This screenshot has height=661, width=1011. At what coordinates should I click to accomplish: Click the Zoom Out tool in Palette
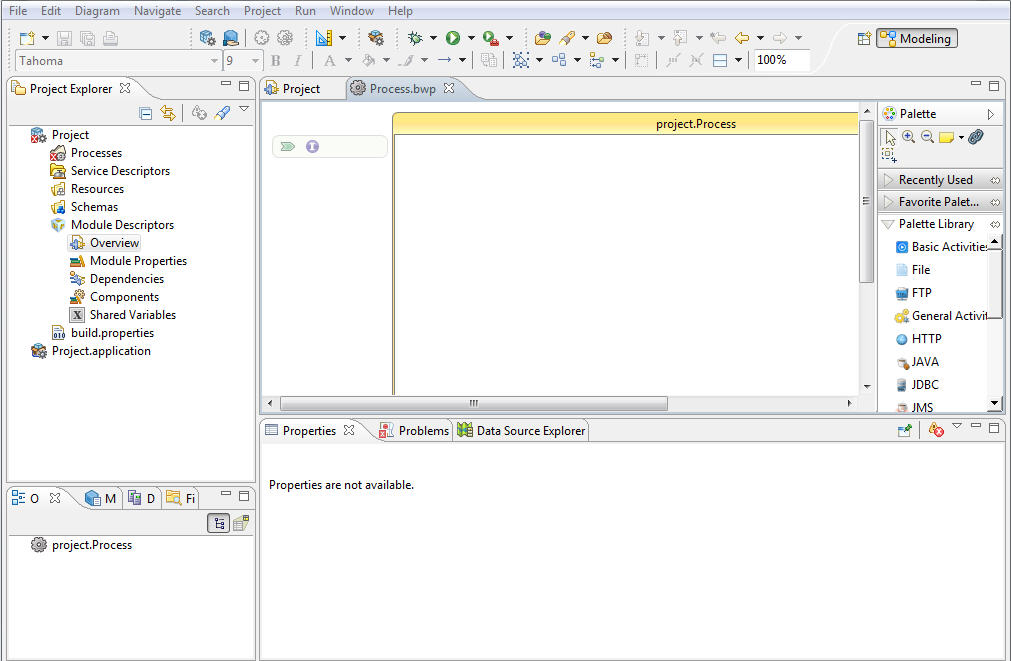pos(927,137)
